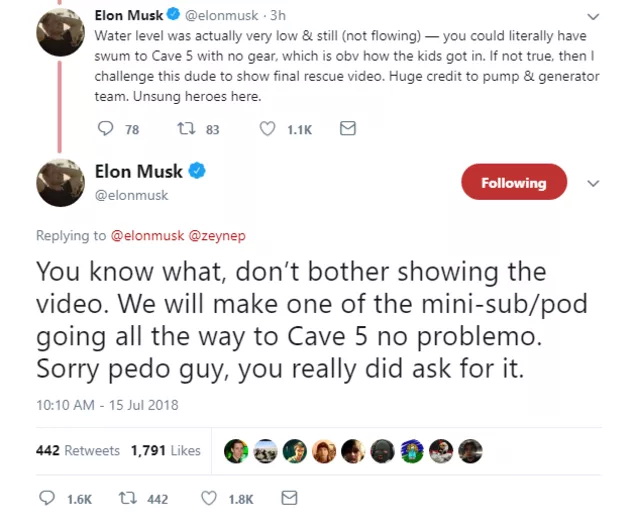Click the envelope icon below main tweet
This screenshot has height=526, width=635.
pos(289,498)
